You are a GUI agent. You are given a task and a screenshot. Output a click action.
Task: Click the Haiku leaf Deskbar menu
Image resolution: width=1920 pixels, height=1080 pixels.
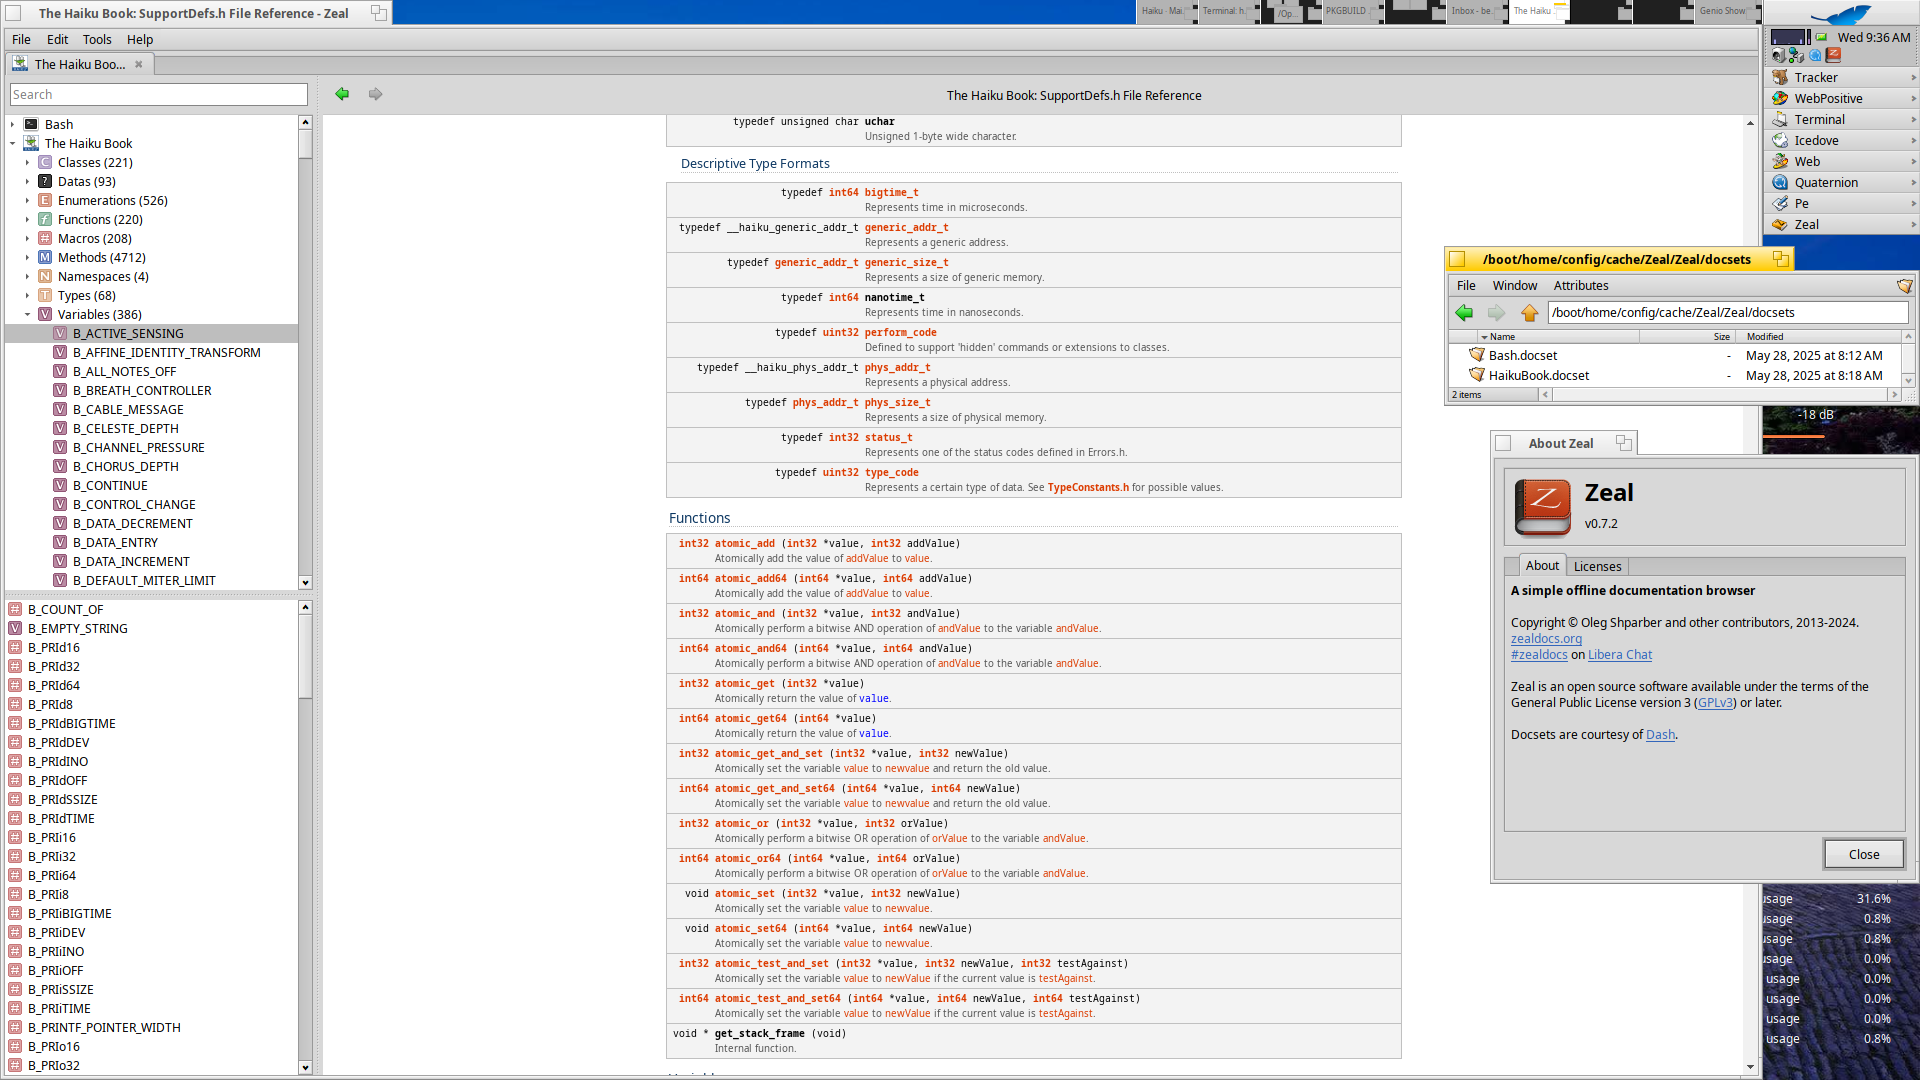click(x=1841, y=14)
